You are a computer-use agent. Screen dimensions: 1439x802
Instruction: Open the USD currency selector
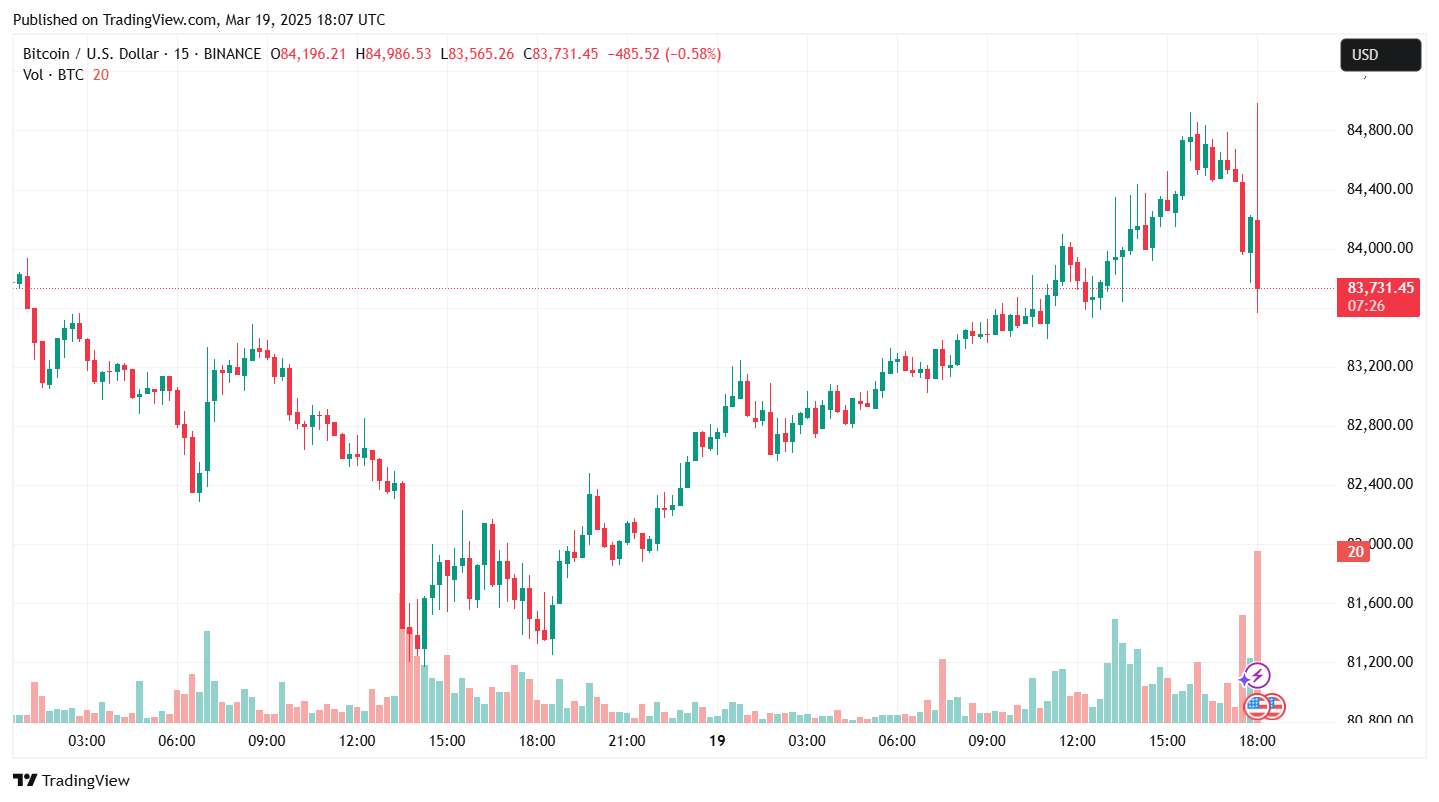click(x=1379, y=55)
